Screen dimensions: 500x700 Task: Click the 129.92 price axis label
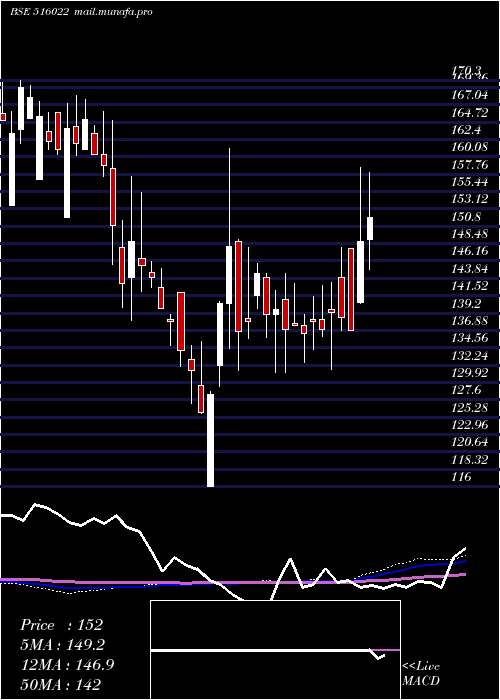click(x=469, y=373)
